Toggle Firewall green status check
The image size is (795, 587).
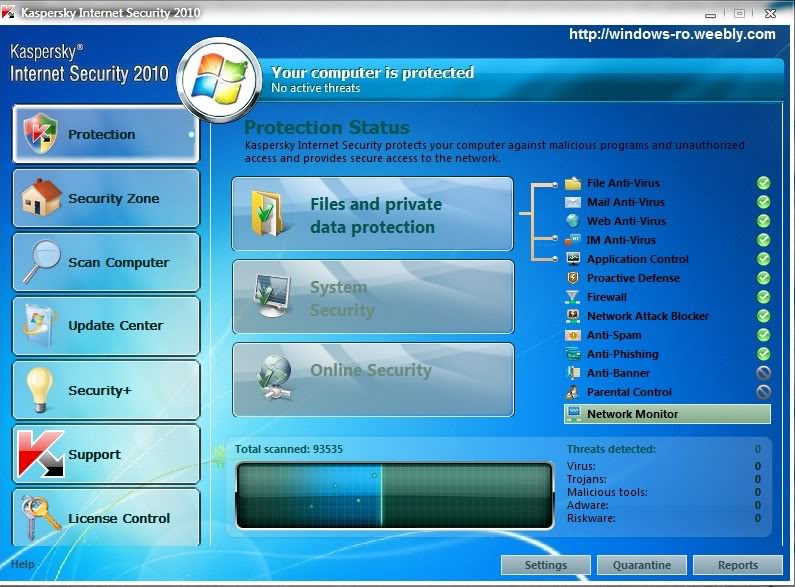coord(764,297)
